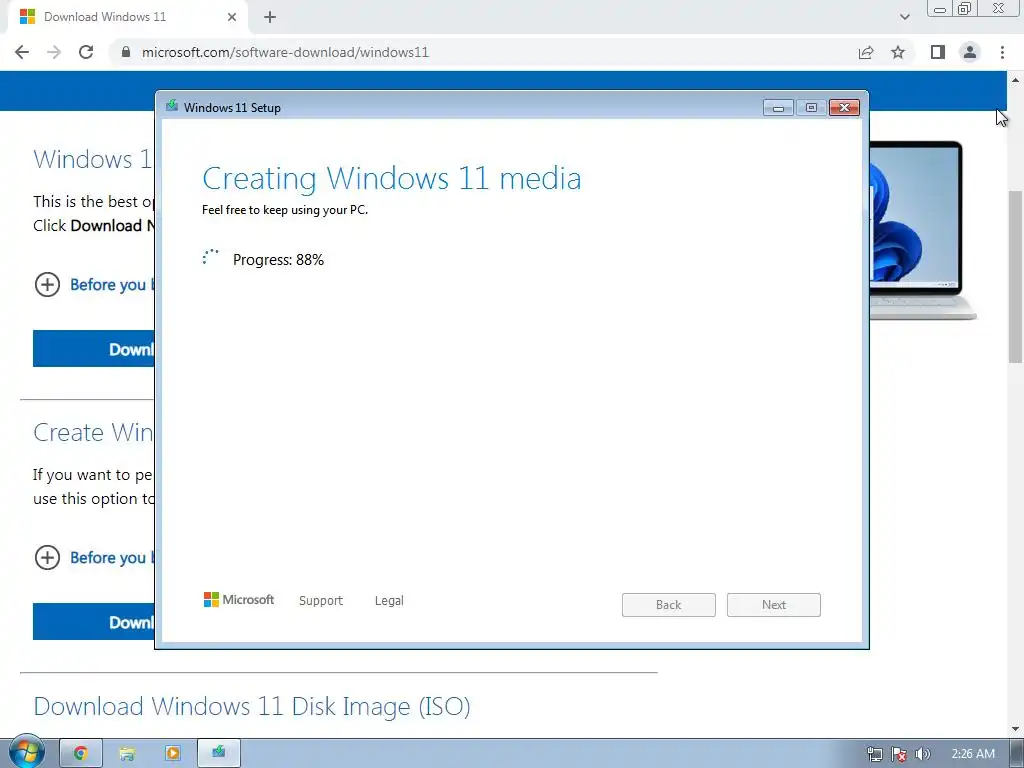The image size is (1024, 768).
Task: Open Chrome's three-dot menu
Action: point(1002,52)
